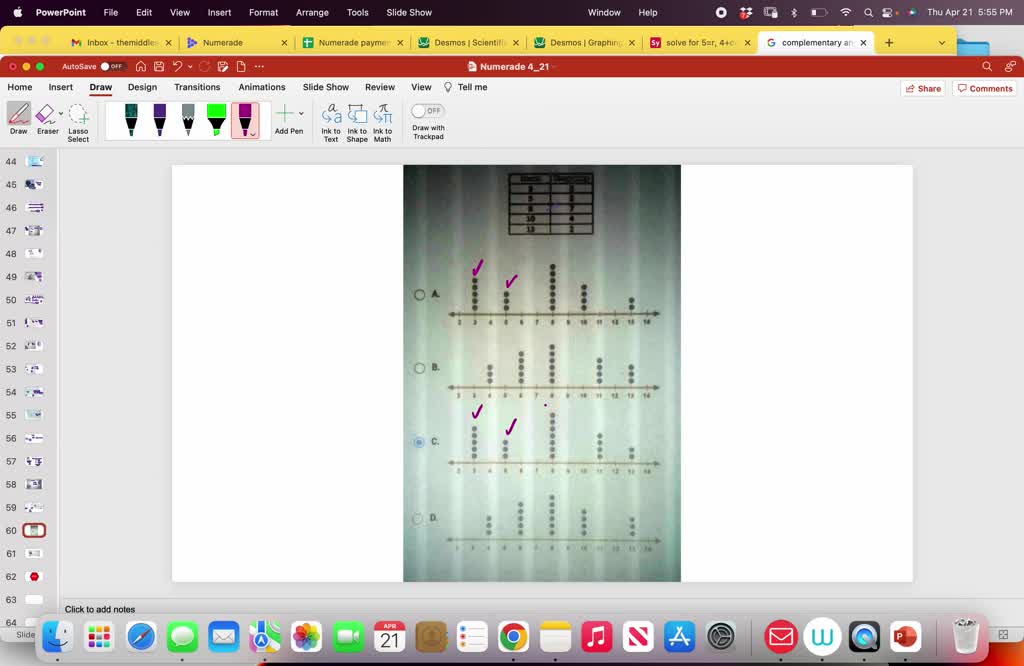Viewport: 1024px width, 666px height.
Task: Open the Slide Show menu in the menu bar
Action: pos(409,12)
